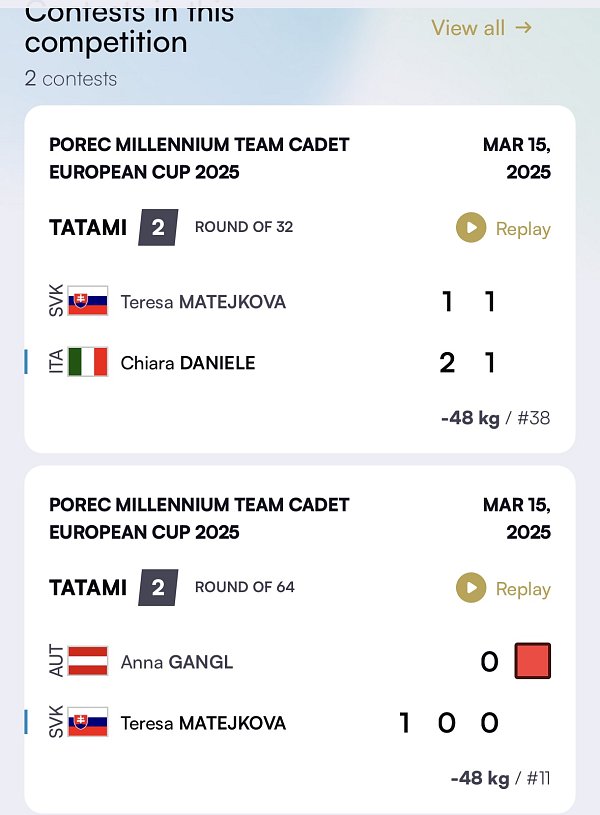Open the -48 kg / #11 contest details
The width and height of the screenshot is (600, 815).
[501, 778]
